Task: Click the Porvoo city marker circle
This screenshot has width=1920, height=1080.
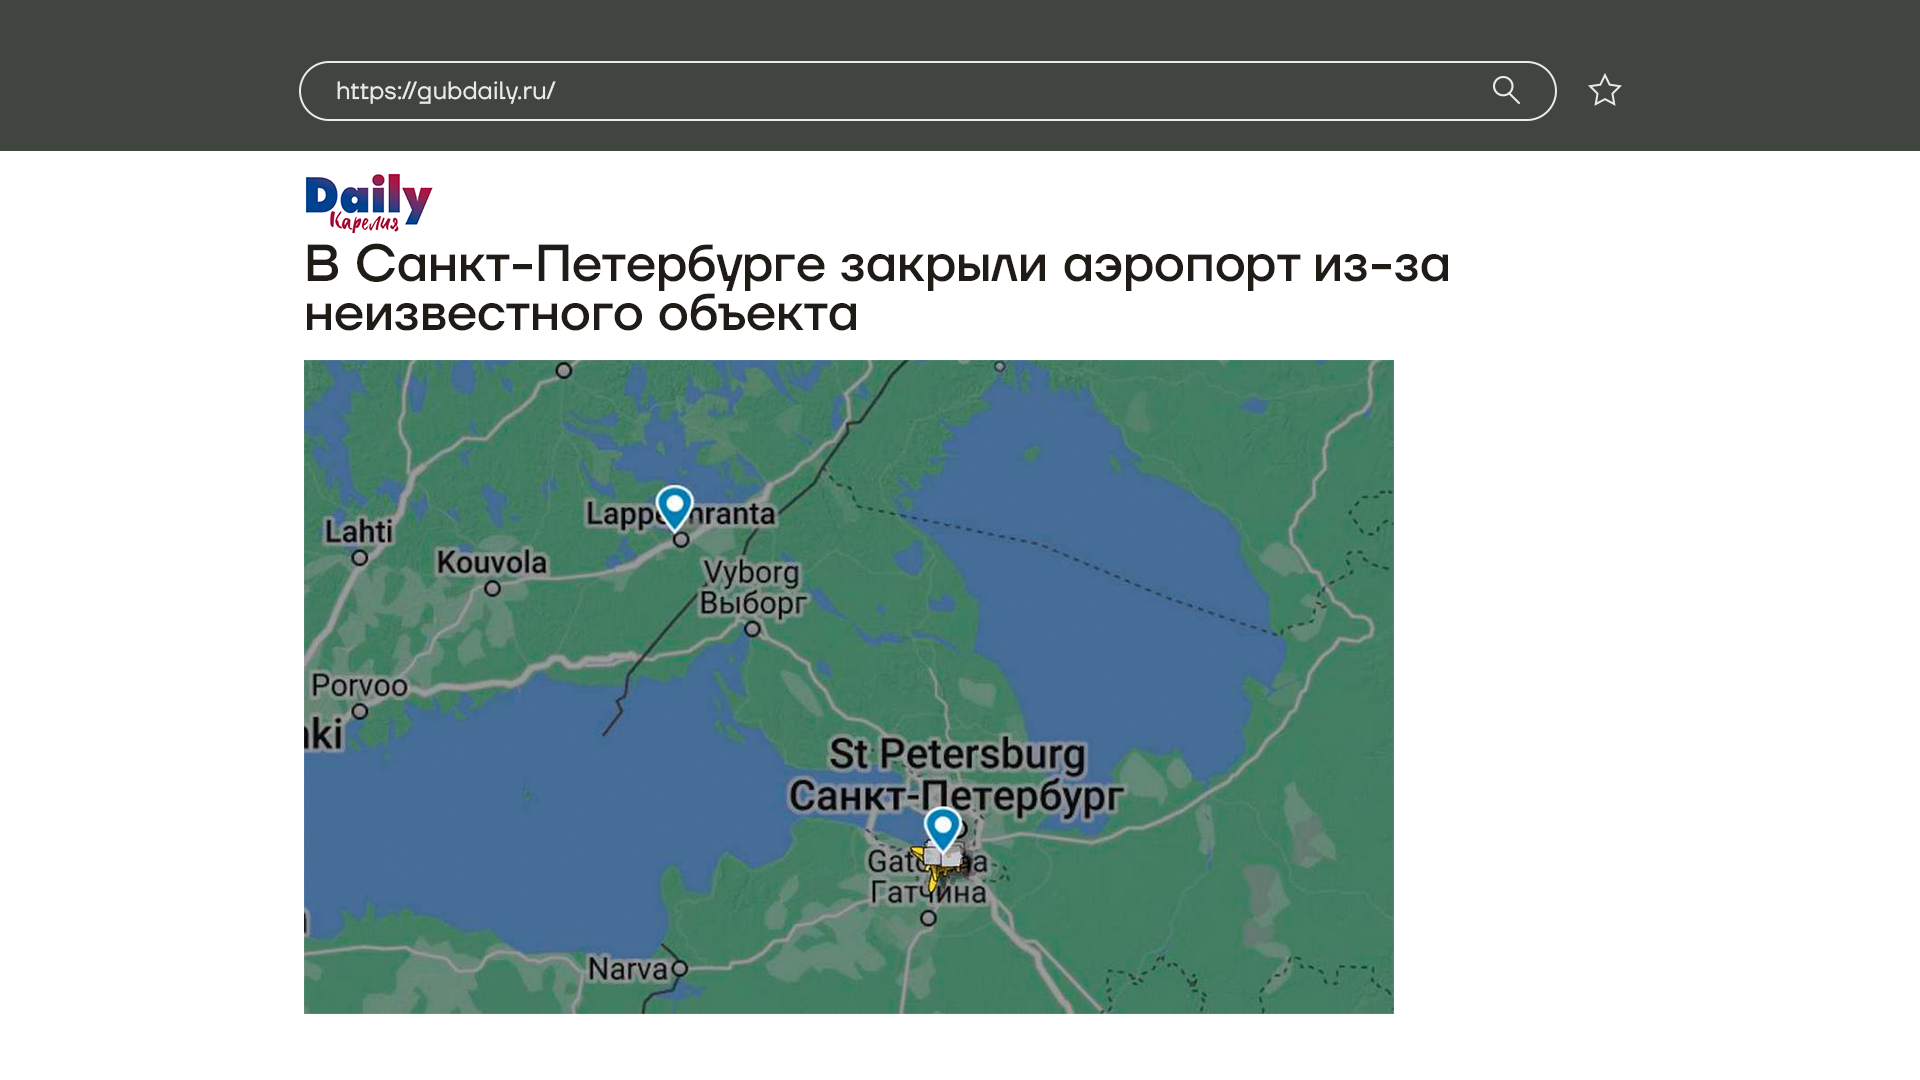Action: pos(360,712)
